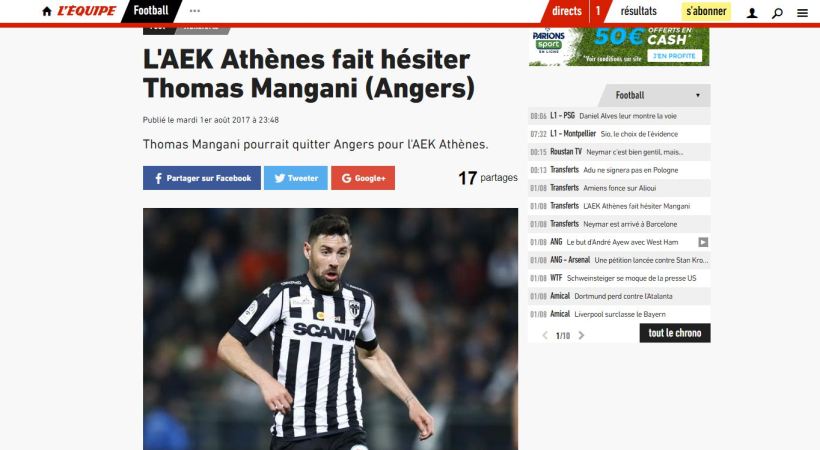Open the tout le chrono button
820x450 pixels.
coord(675,333)
